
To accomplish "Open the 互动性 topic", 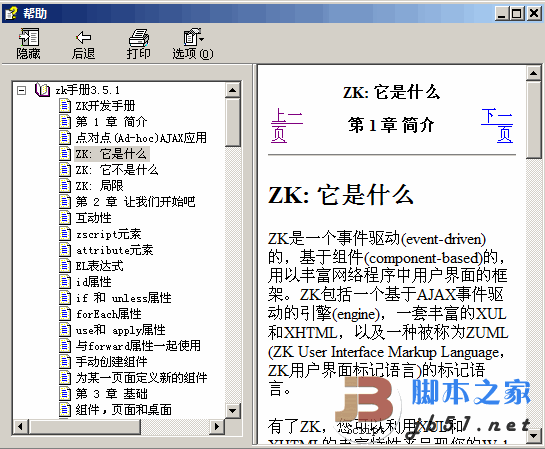I will [93, 218].
